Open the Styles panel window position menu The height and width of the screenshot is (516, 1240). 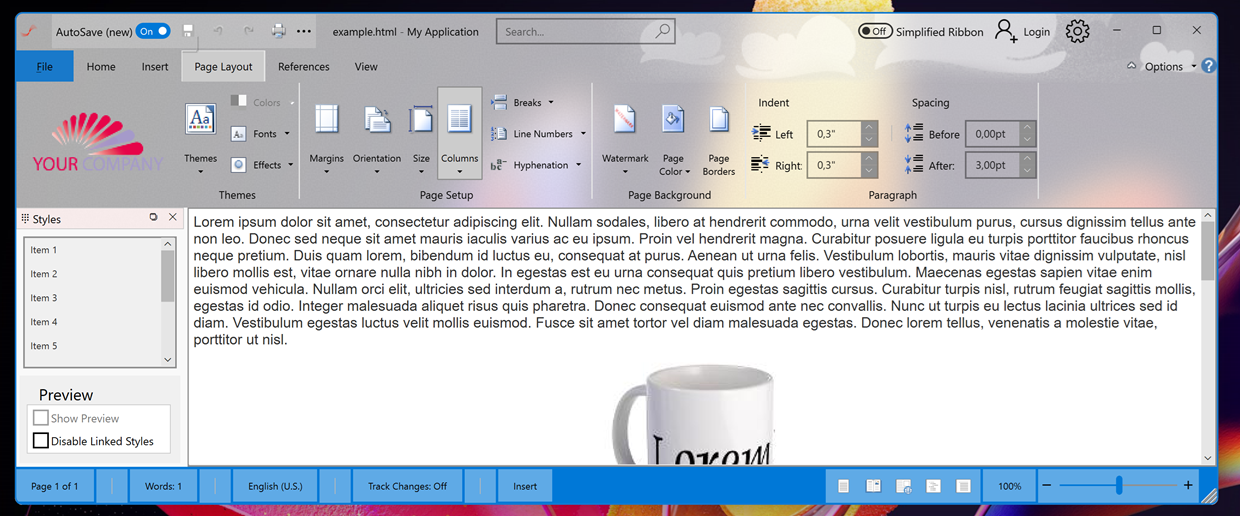pos(153,217)
